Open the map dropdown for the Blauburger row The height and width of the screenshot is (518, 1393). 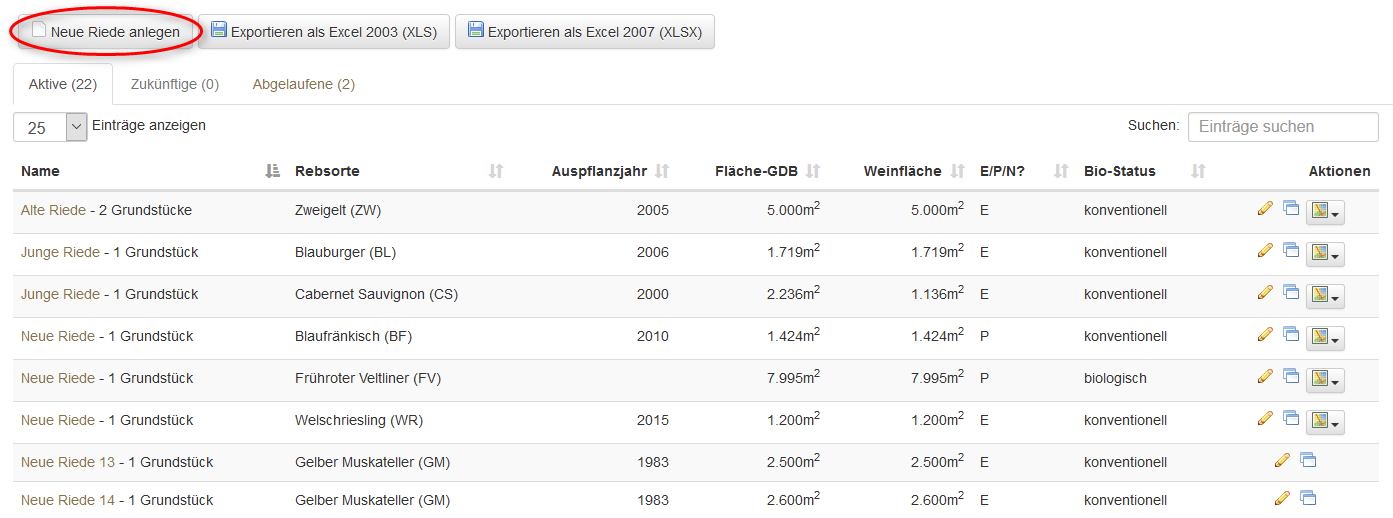tap(1325, 253)
